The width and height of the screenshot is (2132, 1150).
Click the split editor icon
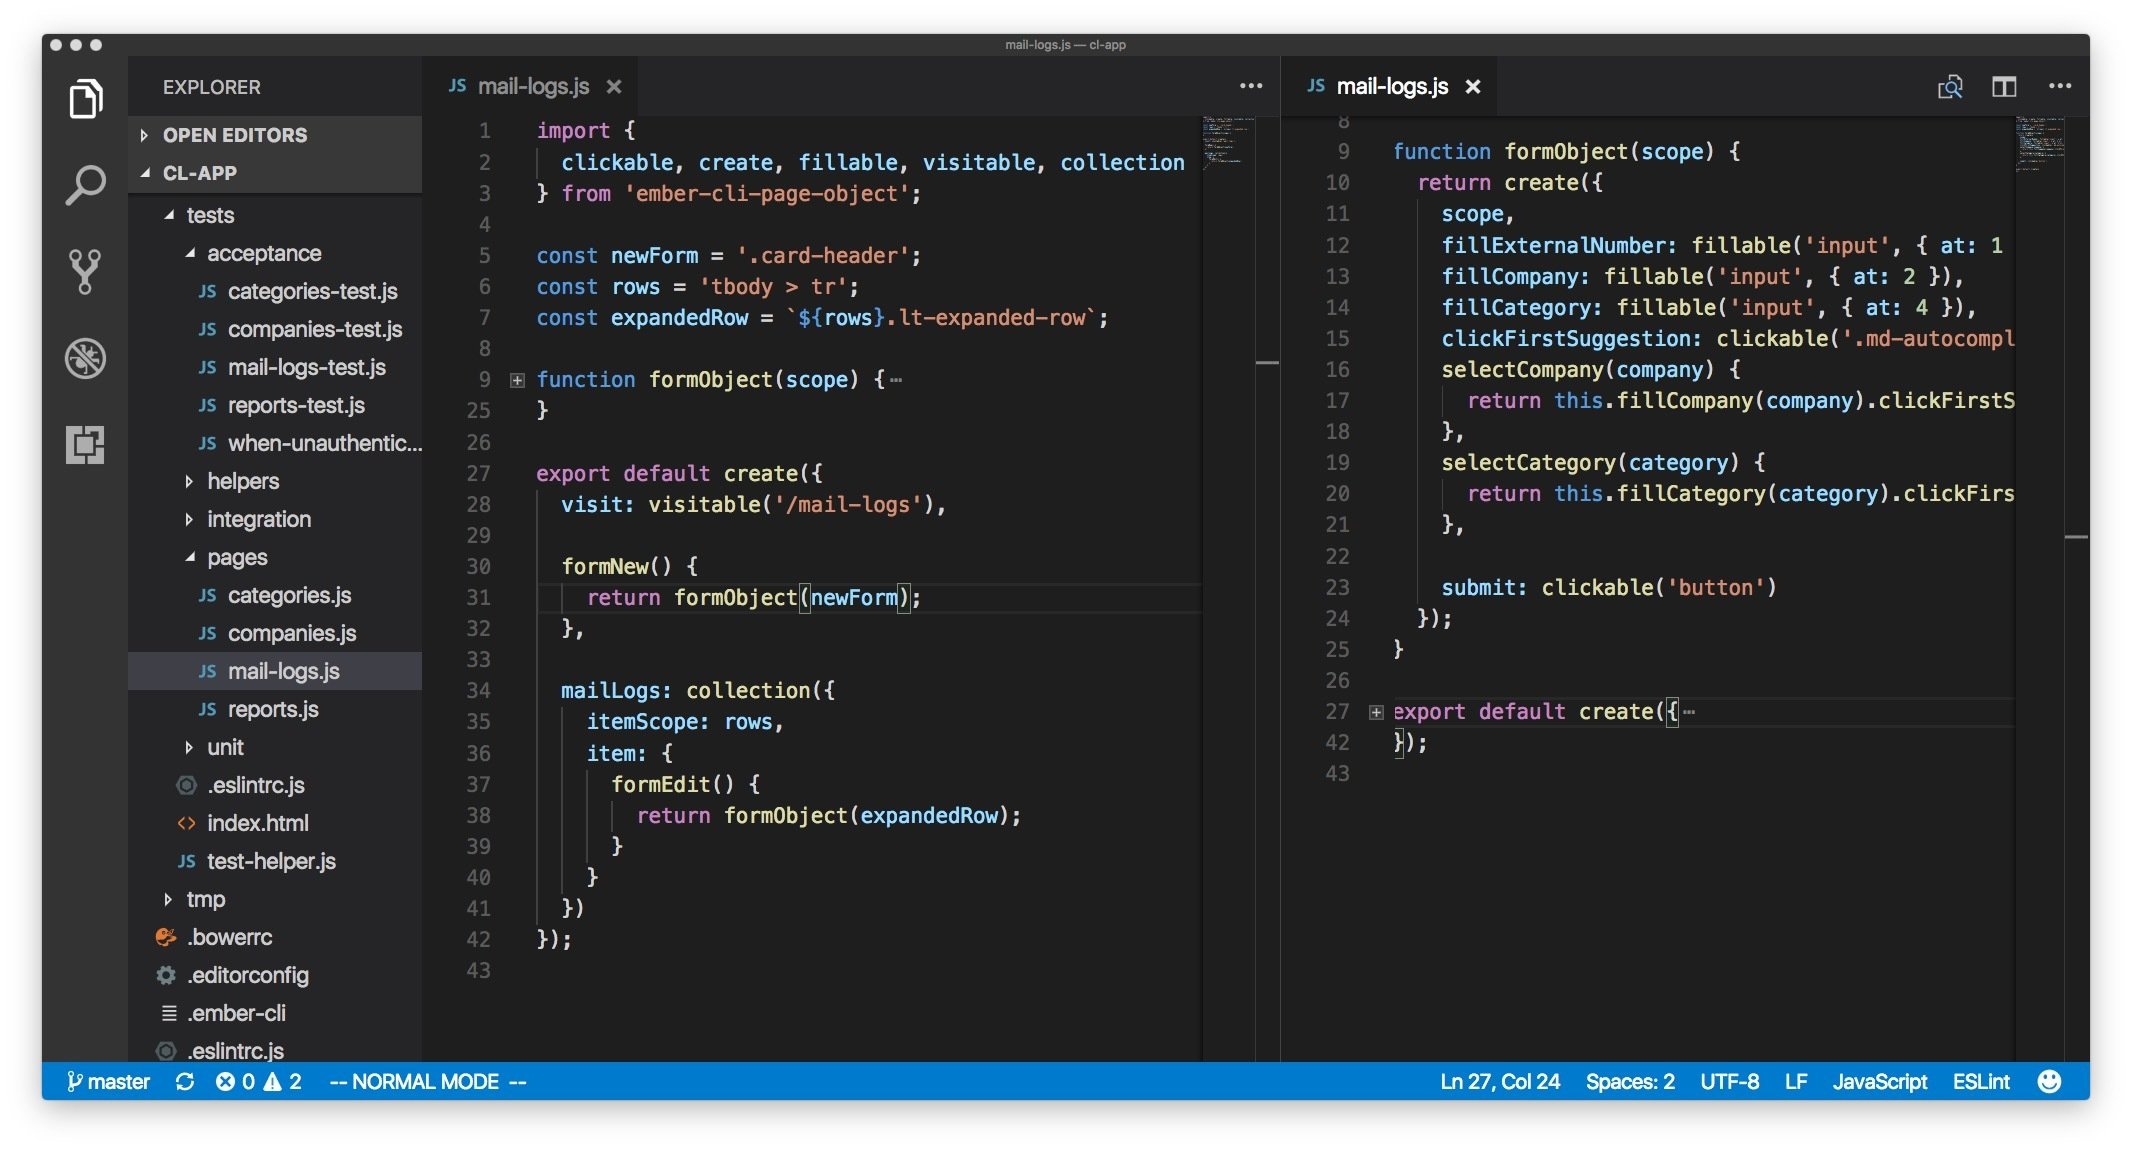[2003, 87]
